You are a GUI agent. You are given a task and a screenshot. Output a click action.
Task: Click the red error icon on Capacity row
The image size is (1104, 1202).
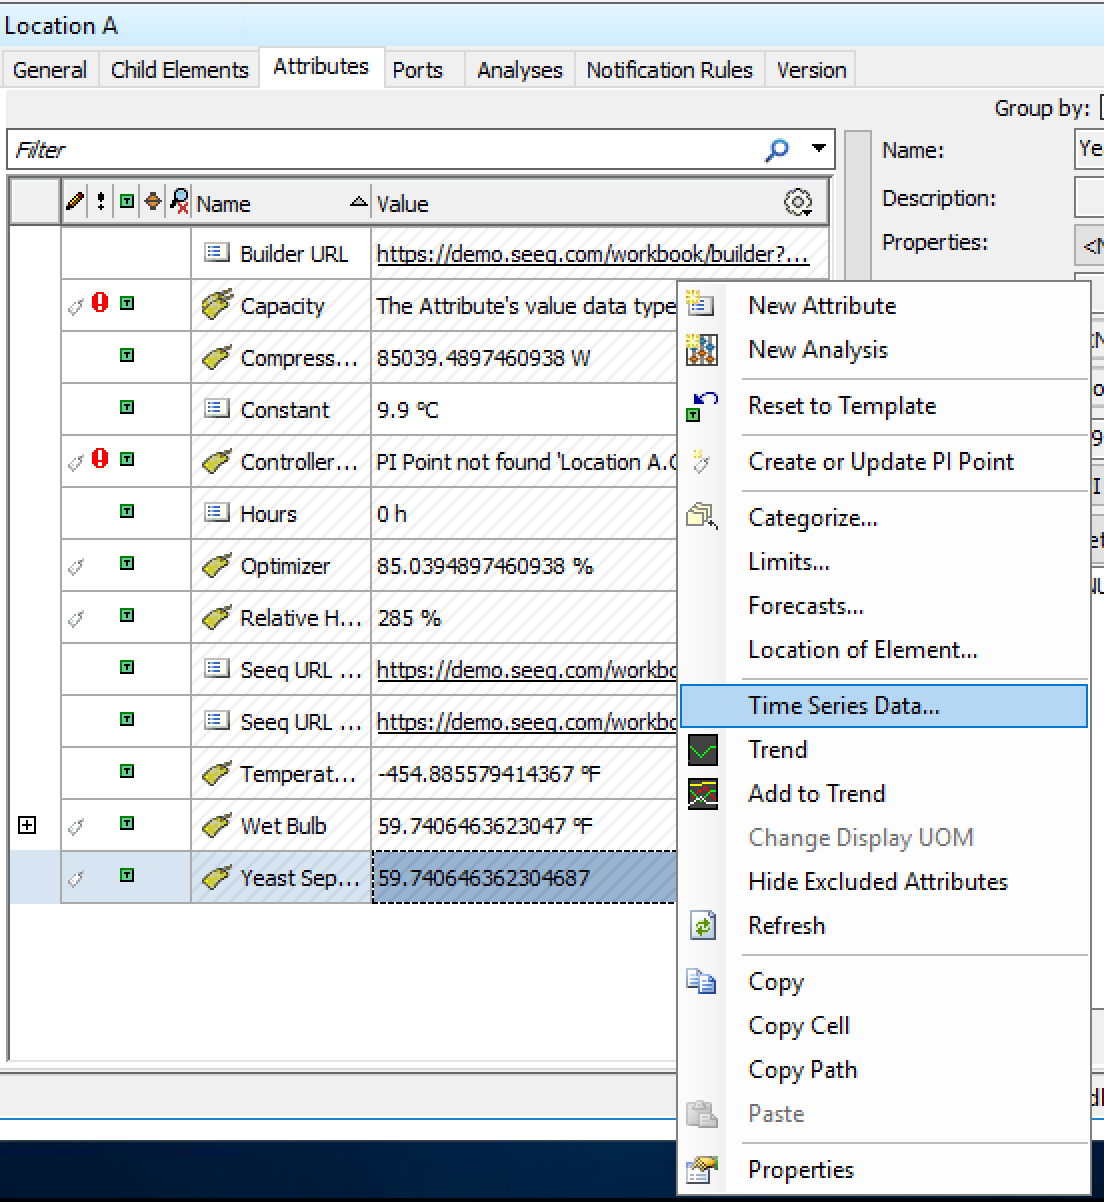tap(100, 302)
